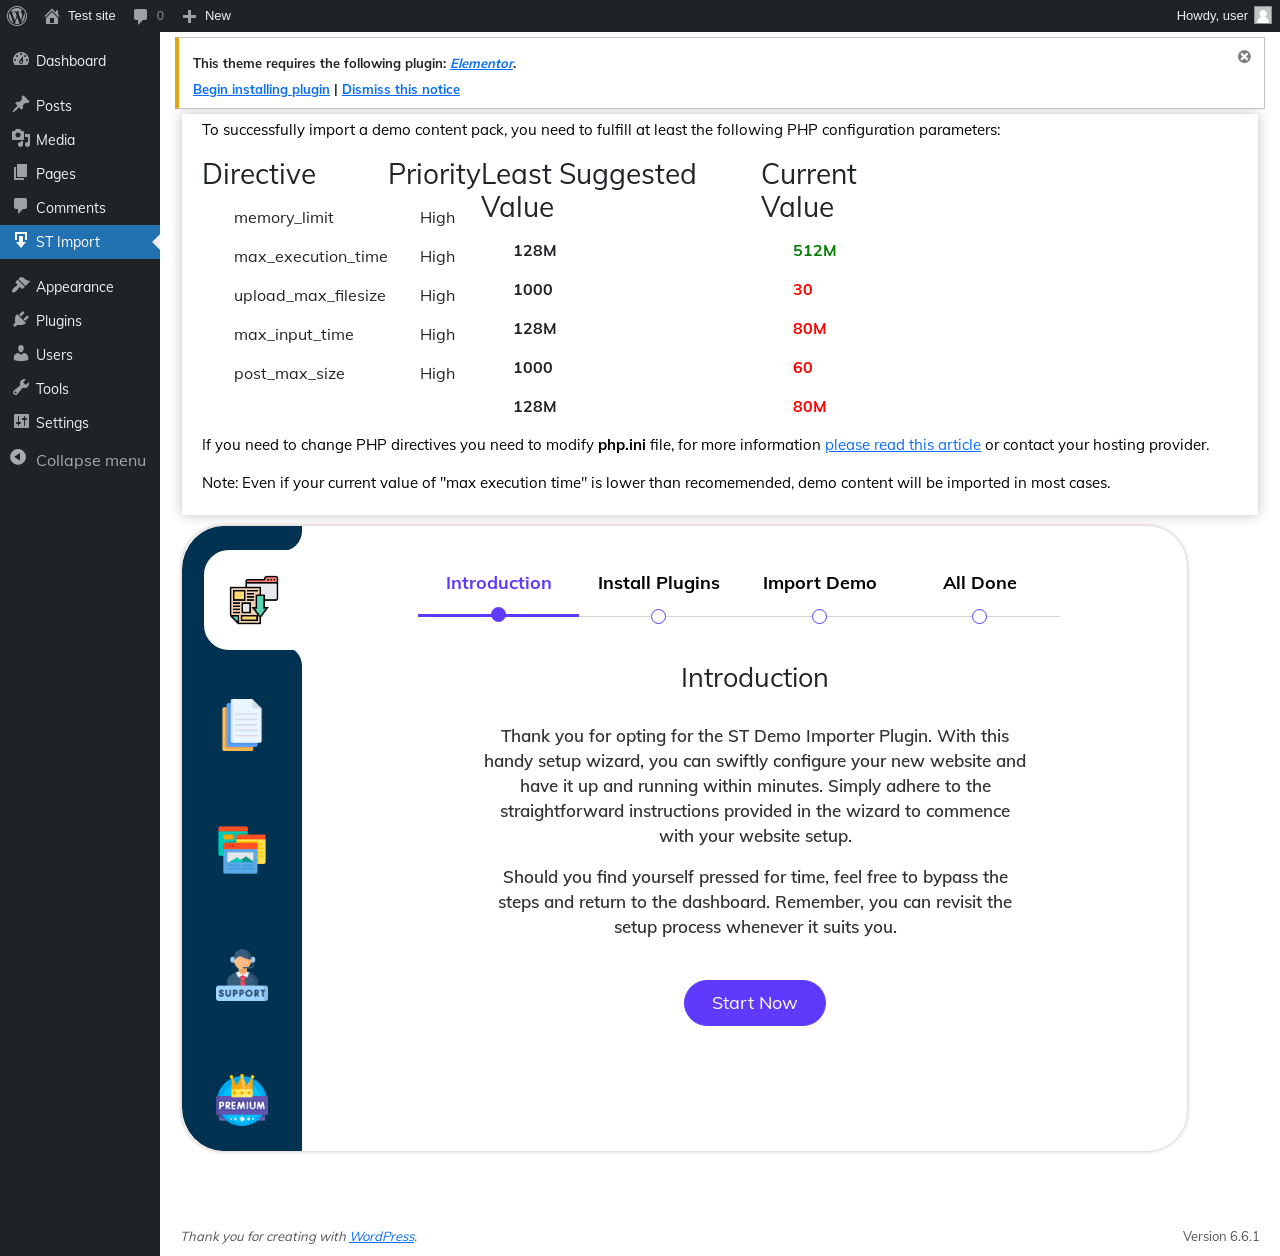Click the max_execution_time directive cell
This screenshot has width=1280, height=1256.
click(311, 257)
